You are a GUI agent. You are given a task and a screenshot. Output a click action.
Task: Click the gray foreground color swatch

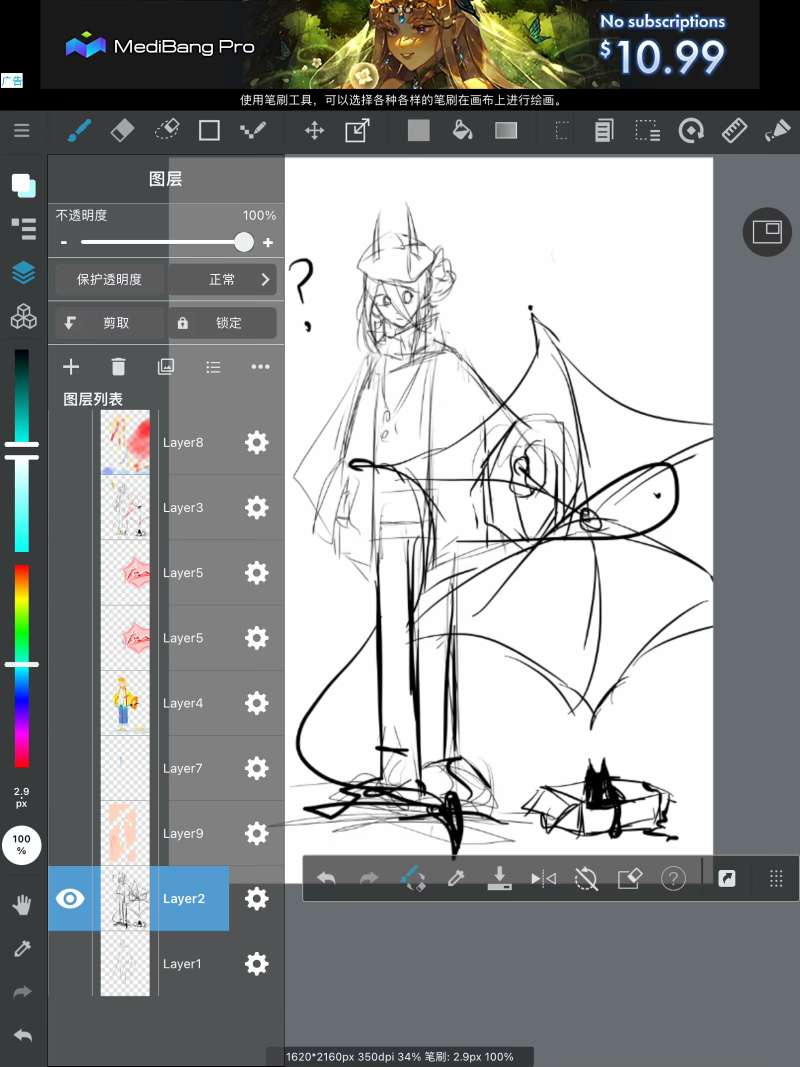(x=418, y=130)
